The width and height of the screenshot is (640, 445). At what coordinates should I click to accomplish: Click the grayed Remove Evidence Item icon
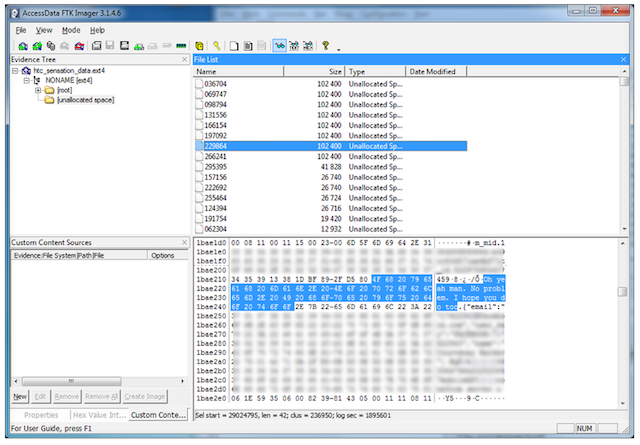[64, 46]
